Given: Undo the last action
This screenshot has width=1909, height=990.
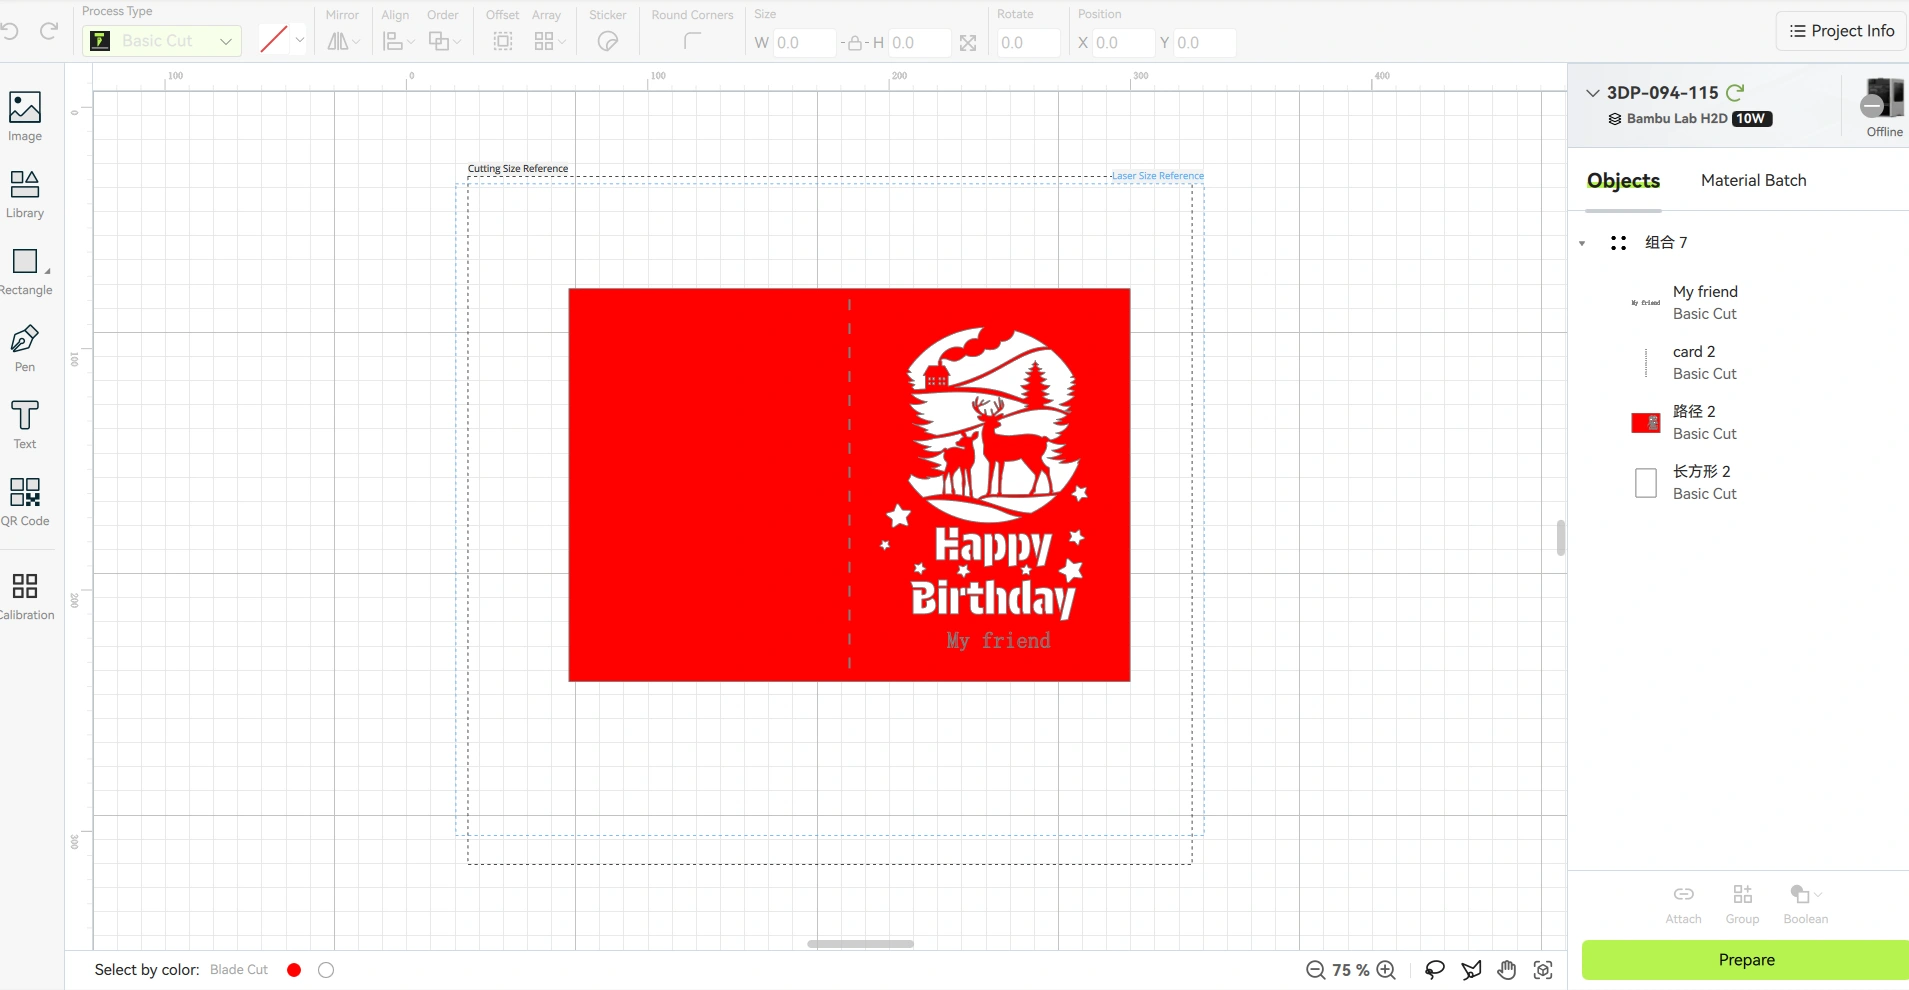Looking at the screenshot, I should (10, 32).
